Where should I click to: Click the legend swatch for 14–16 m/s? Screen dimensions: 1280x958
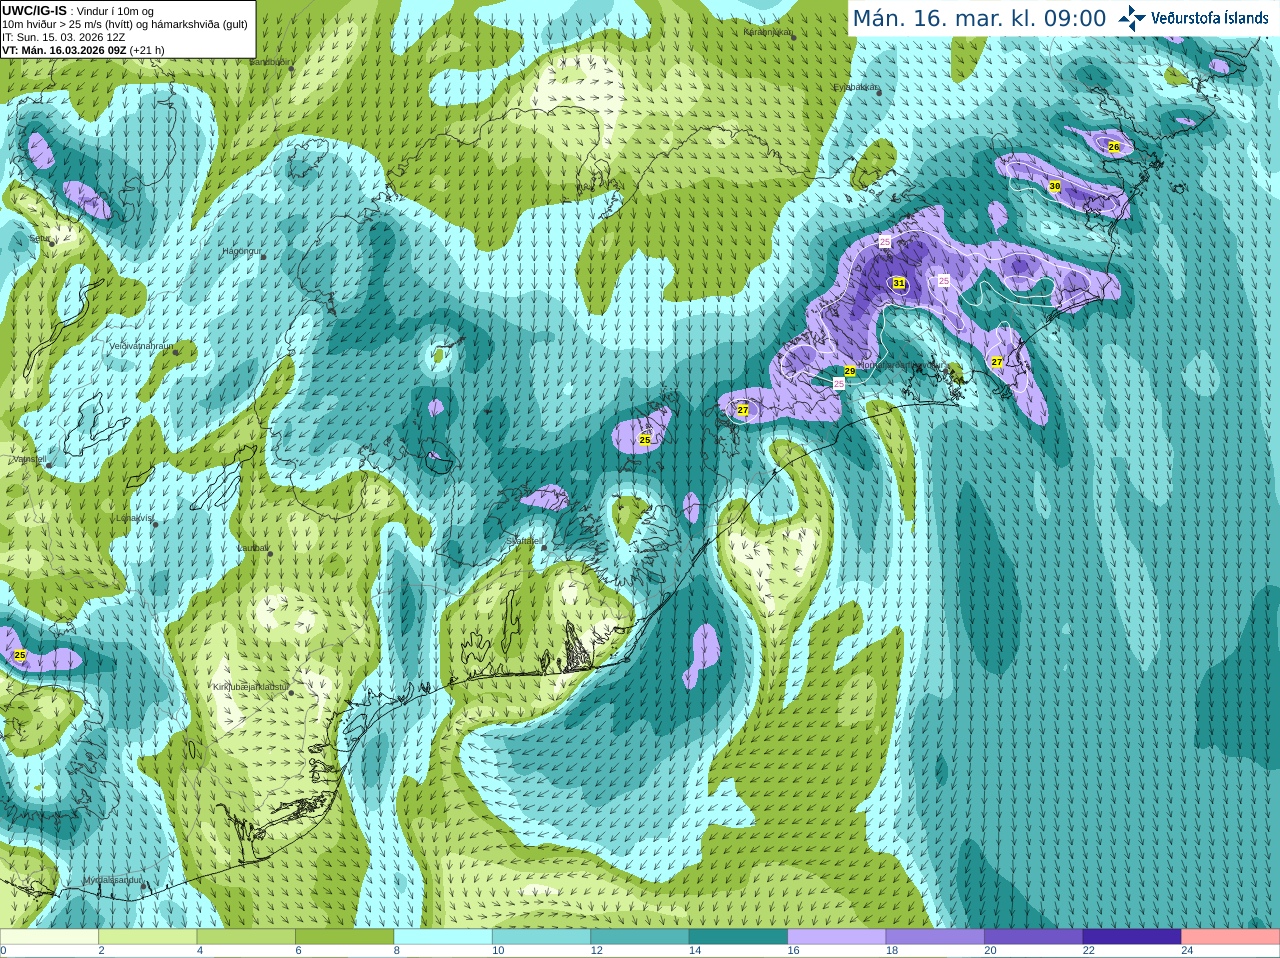(738, 937)
